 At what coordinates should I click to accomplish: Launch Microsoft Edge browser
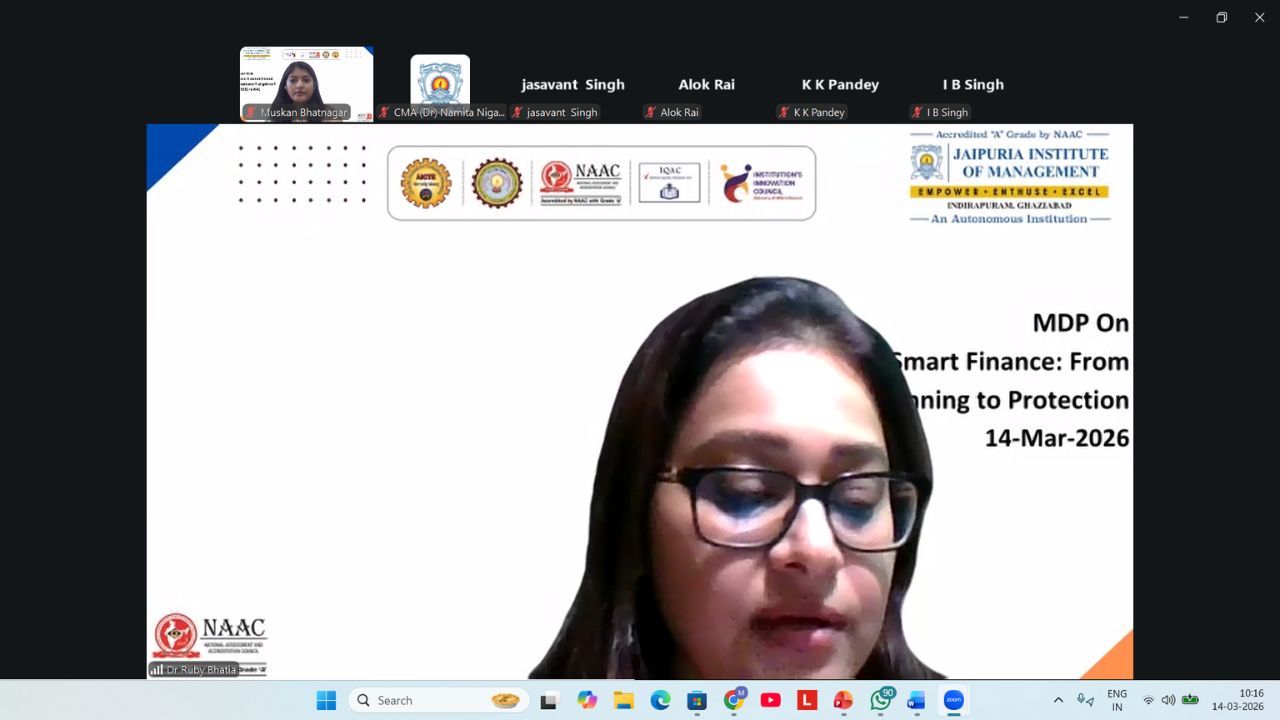pyautogui.click(x=660, y=700)
